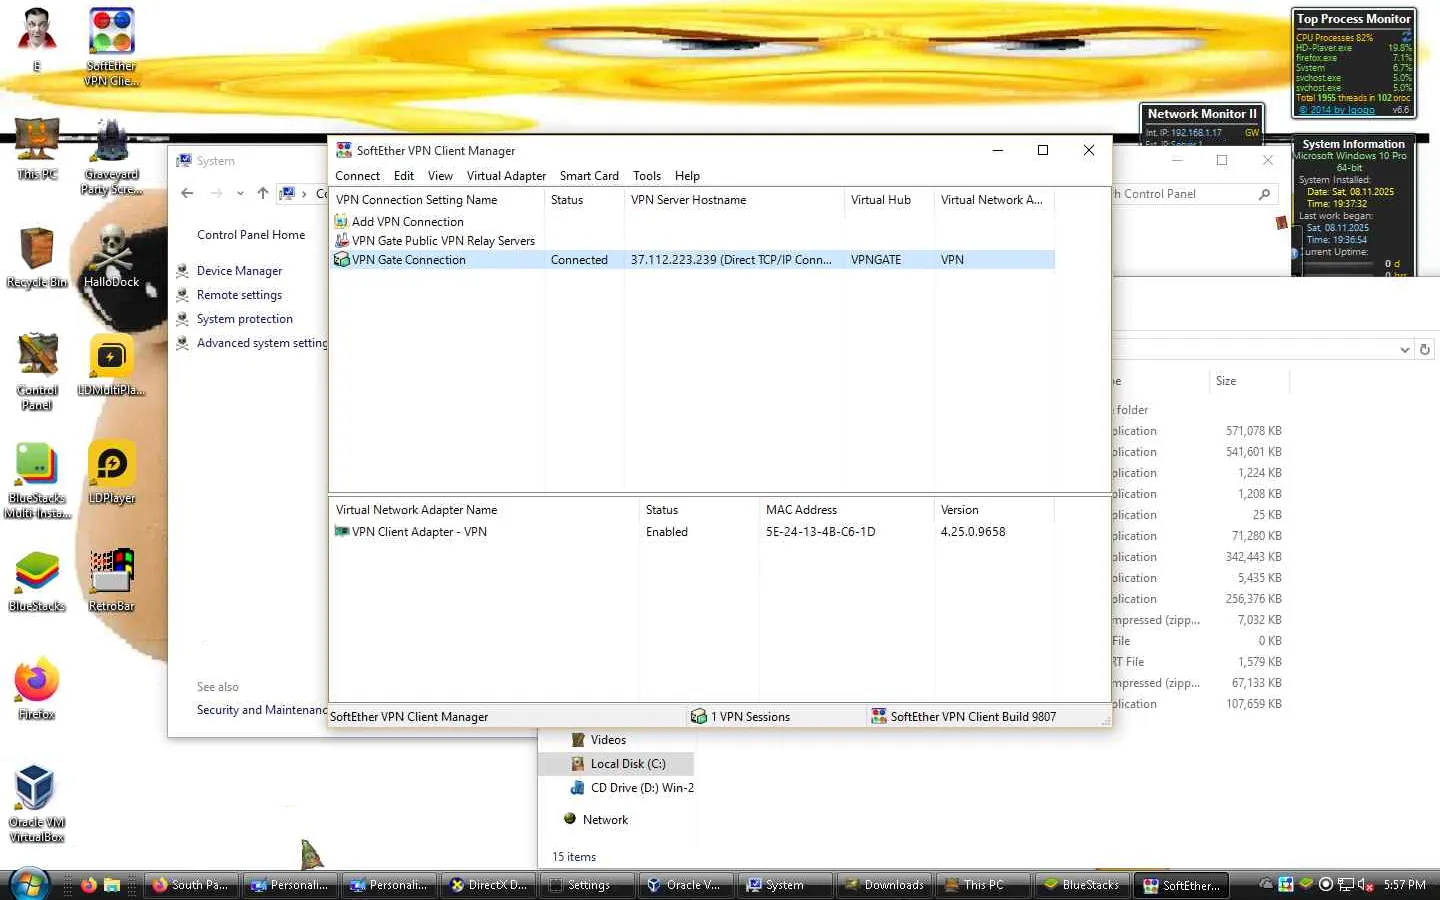The image size is (1440, 900).
Task: Sort by VPN Server Hostname column
Action: (734, 200)
